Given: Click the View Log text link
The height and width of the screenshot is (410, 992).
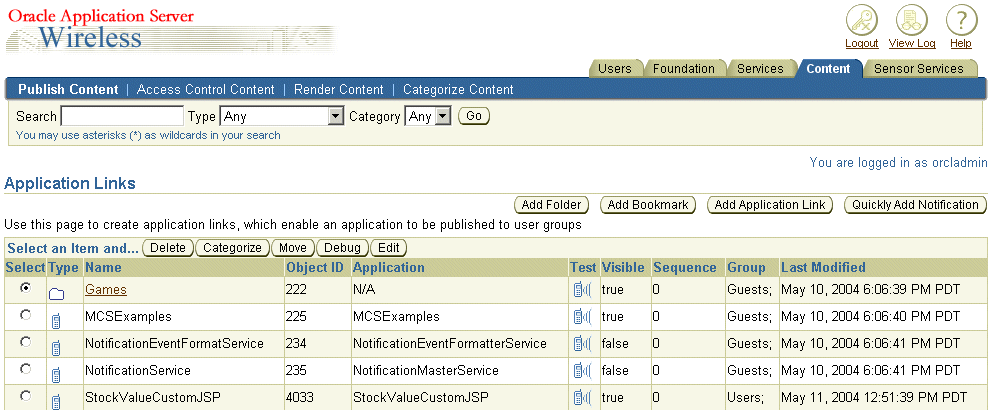Looking at the screenshot, I should (912, 44).
